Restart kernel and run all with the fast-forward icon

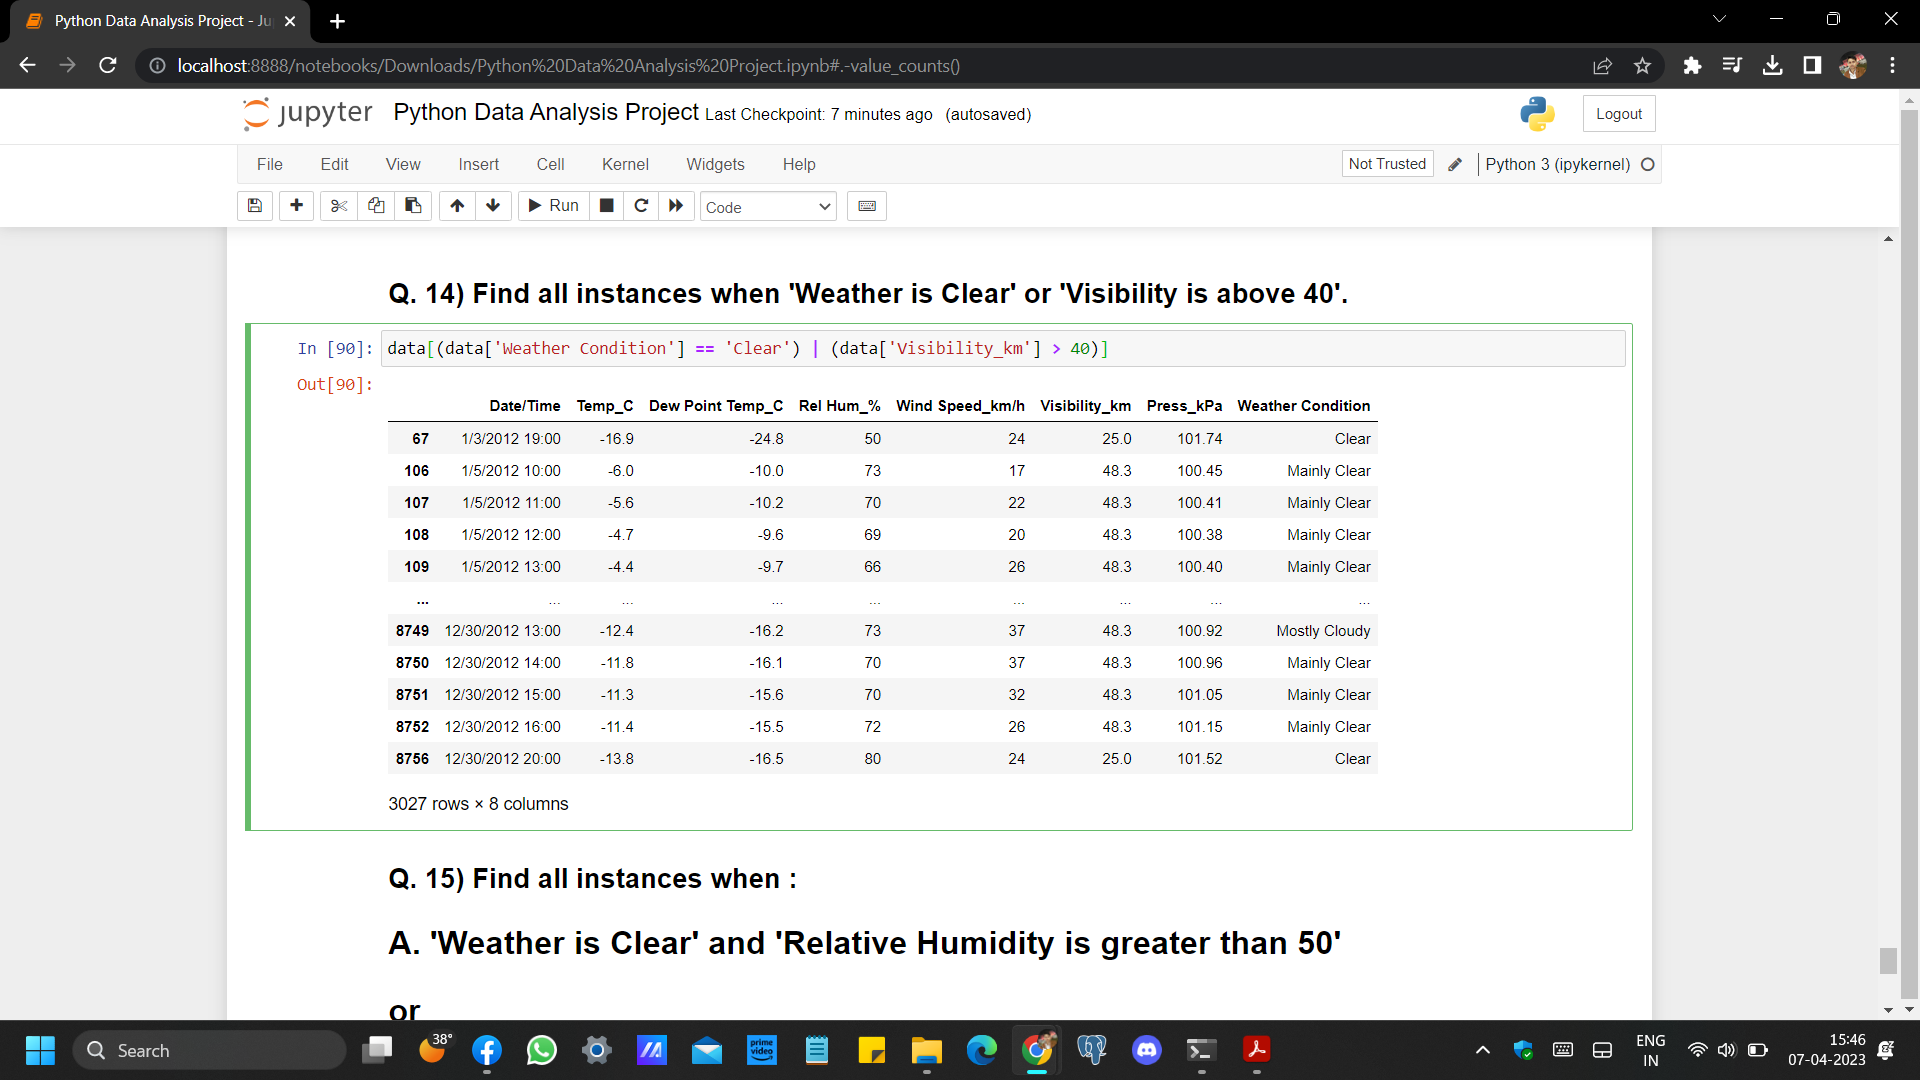click(676, 206)
